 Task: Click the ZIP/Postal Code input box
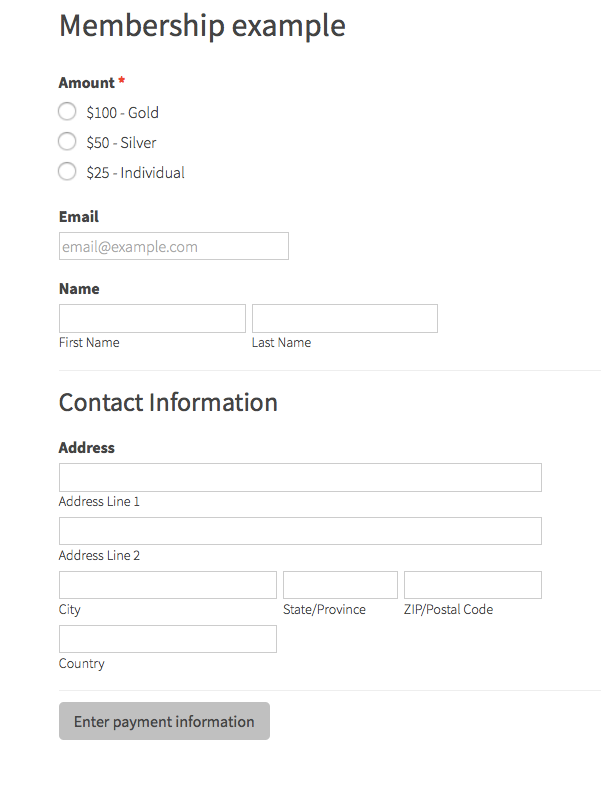point(473,585)
